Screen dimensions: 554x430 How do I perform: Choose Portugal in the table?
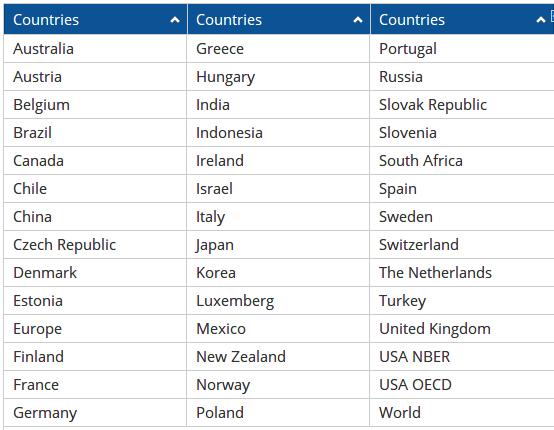(408, 49)
